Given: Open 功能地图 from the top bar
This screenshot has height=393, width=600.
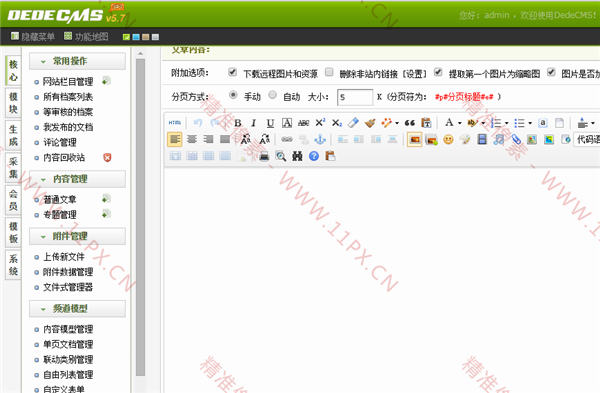Looking at the screenshot, I should pyautogui.click(x=86, y=37).
